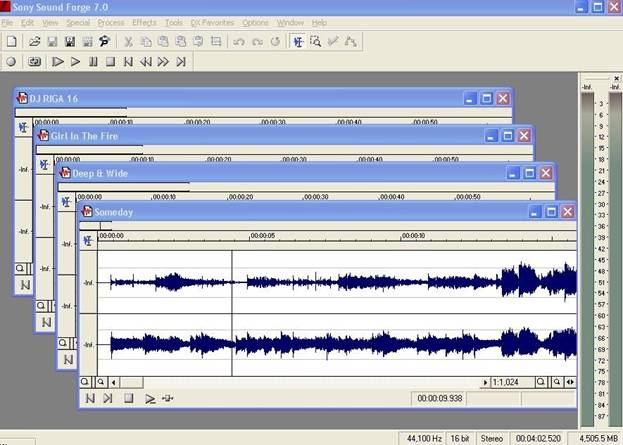Toggle Loop Playback in transport bar

click(35, 62)
